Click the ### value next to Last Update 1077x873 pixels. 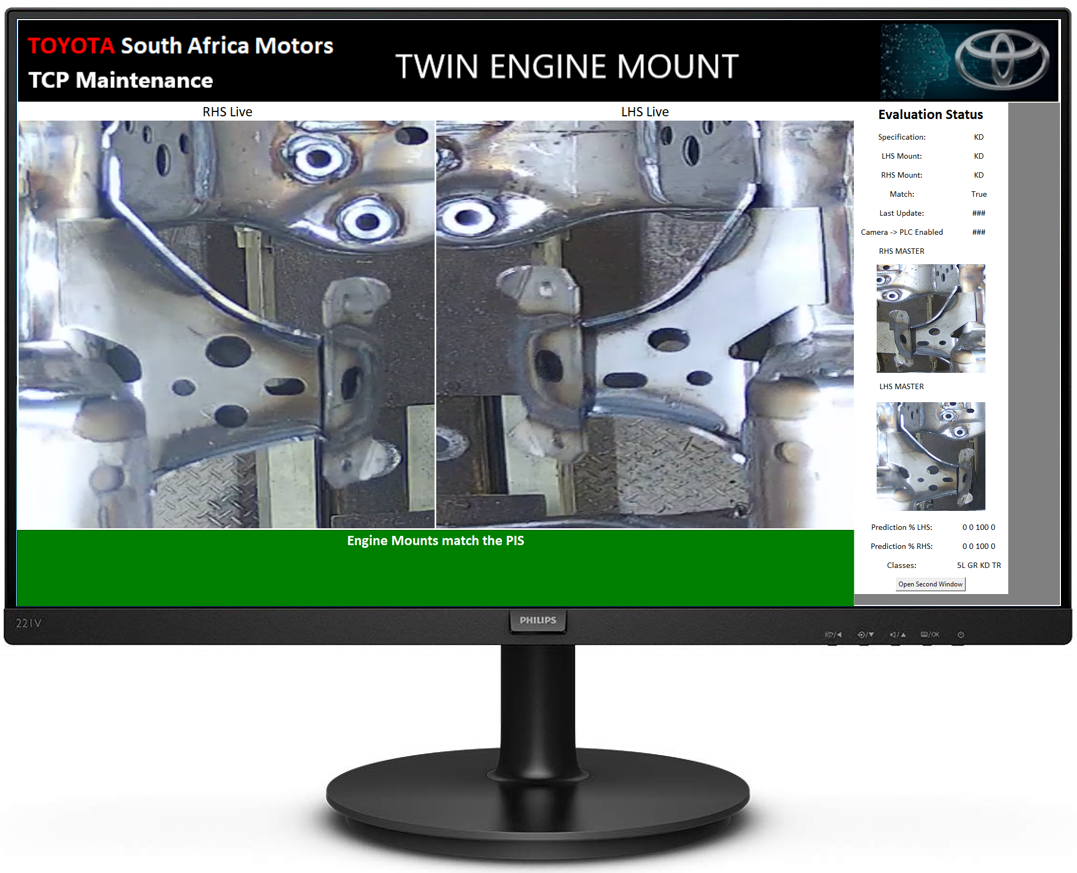click(979, 214)
